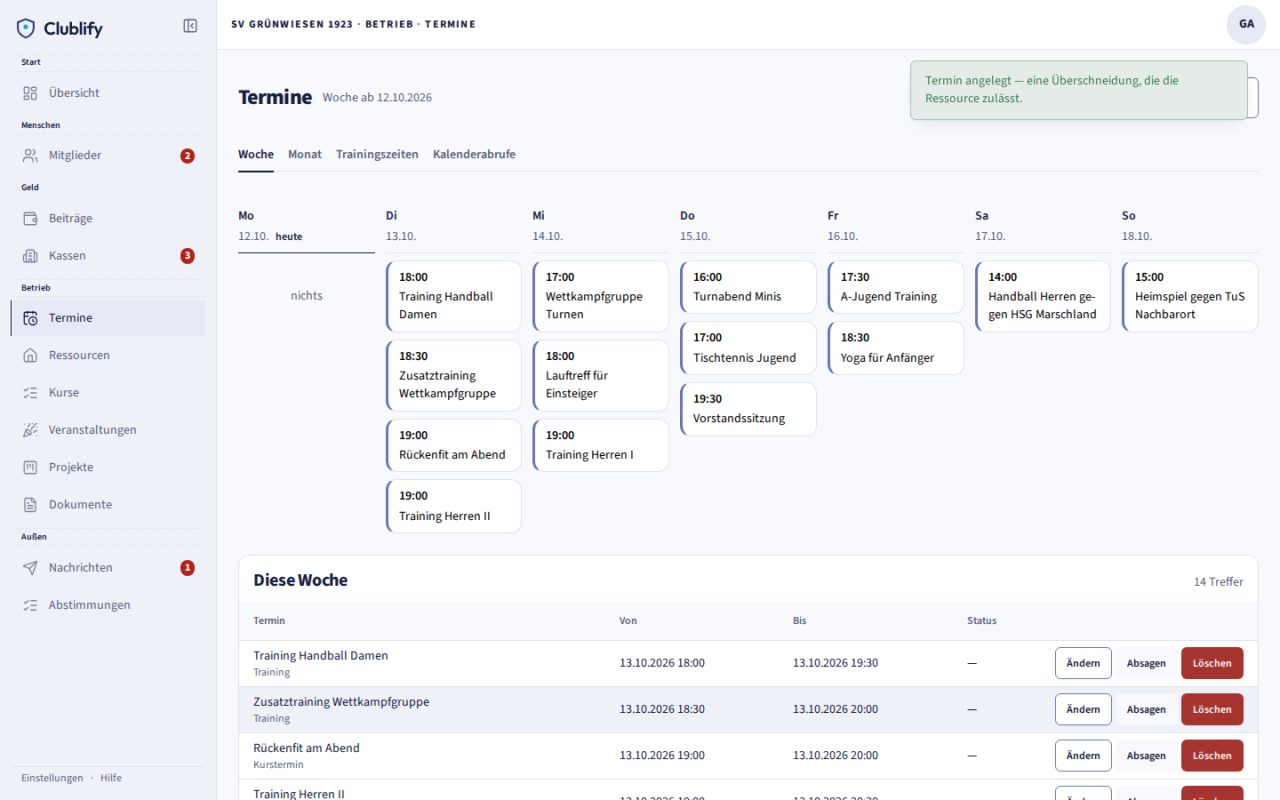
Task: Open the Handball Herren gegen HSG Marschland card
Action: pos(1043,296)
